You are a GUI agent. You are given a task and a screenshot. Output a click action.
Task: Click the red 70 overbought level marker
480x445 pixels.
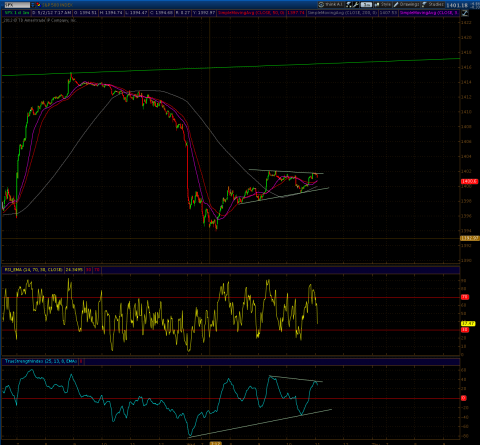click(x=465, y=297)
